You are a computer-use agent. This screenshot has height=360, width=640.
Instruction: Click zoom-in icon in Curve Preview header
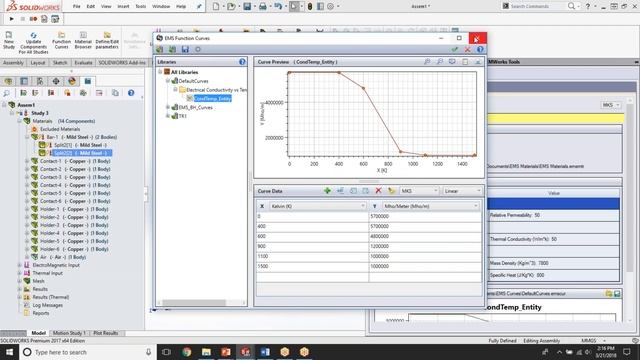[427, 62]
